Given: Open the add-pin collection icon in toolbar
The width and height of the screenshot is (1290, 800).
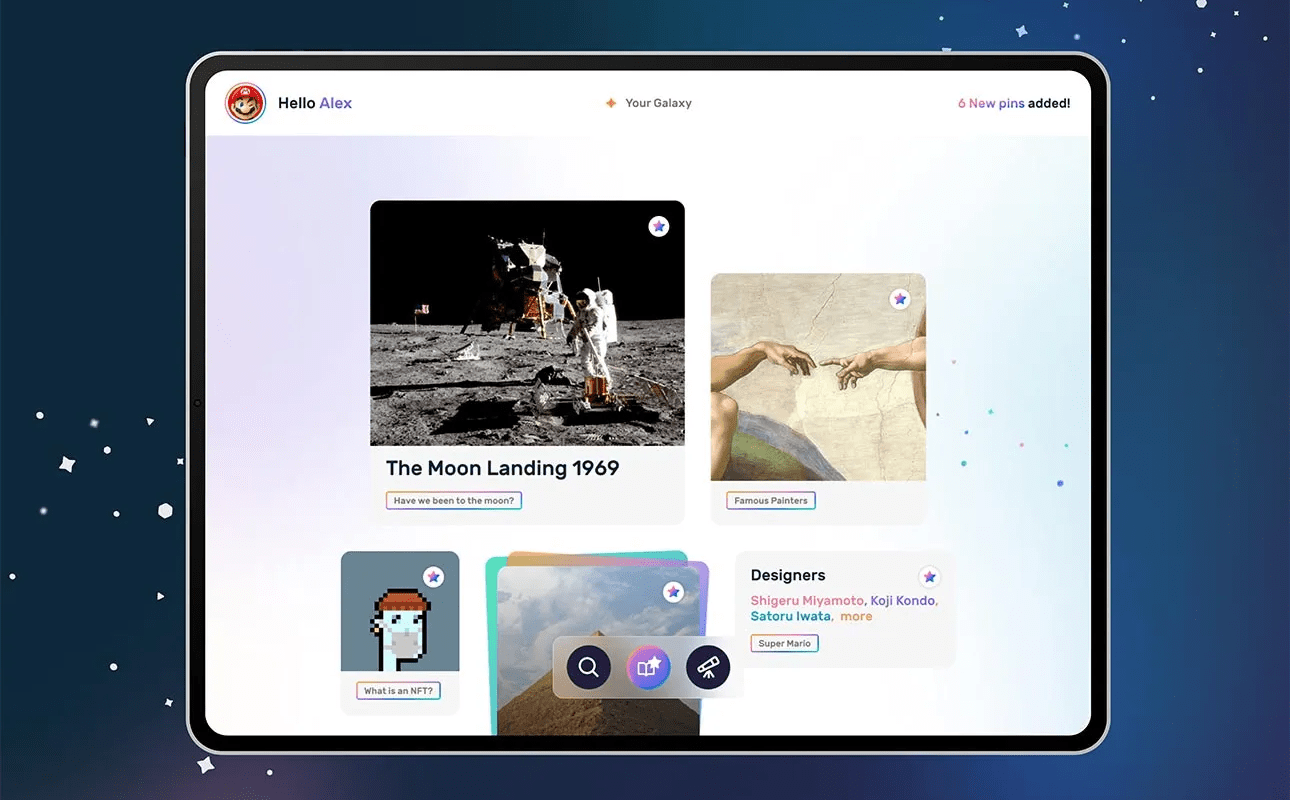Looking at the screenshot, I should click(x=648, y=667).
